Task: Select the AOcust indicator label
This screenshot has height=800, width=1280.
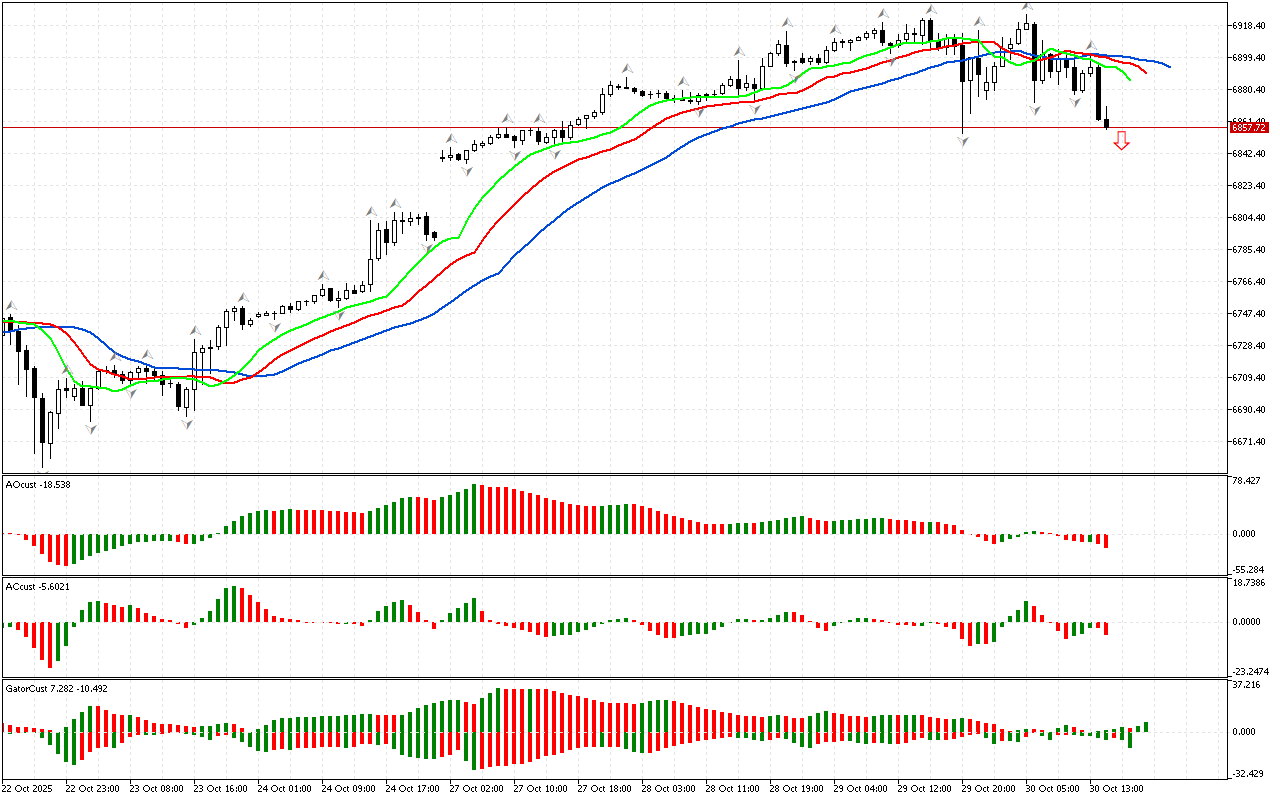Action: point(38,484)
